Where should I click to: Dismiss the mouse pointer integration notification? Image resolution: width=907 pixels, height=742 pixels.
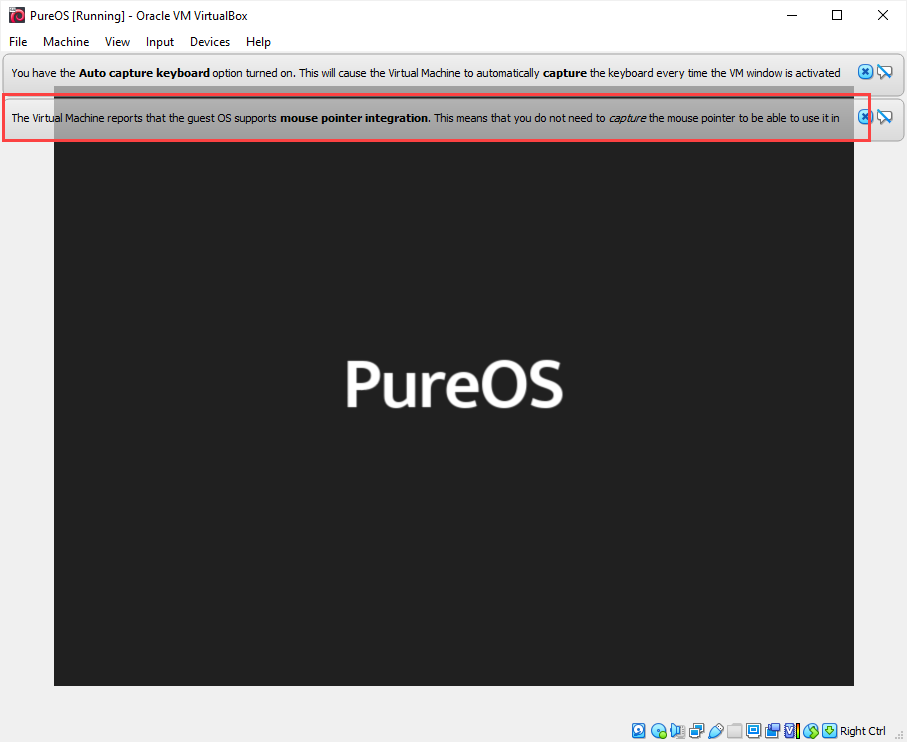point(865,117)
